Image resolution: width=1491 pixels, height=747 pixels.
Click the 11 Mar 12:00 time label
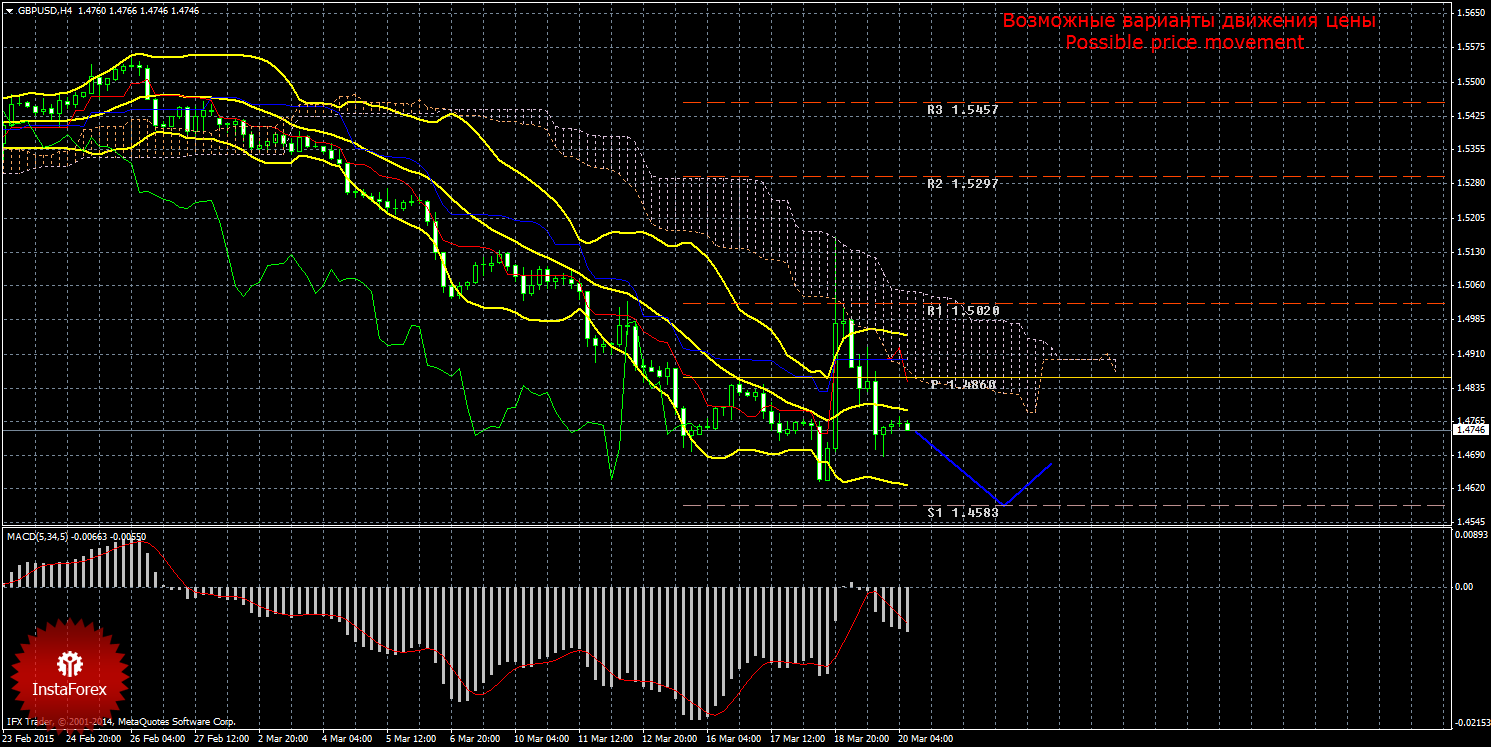point(606,739)
